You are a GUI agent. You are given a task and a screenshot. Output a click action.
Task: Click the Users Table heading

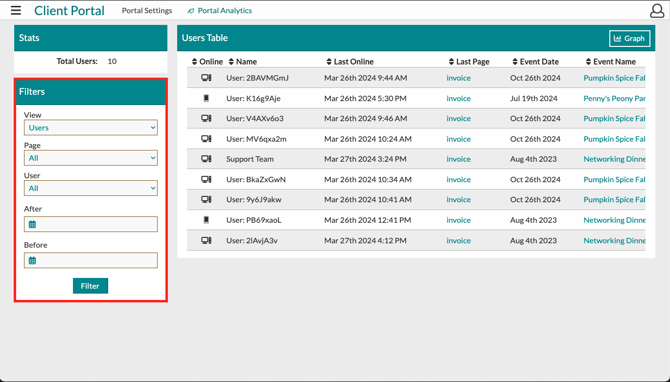(205, 38)
